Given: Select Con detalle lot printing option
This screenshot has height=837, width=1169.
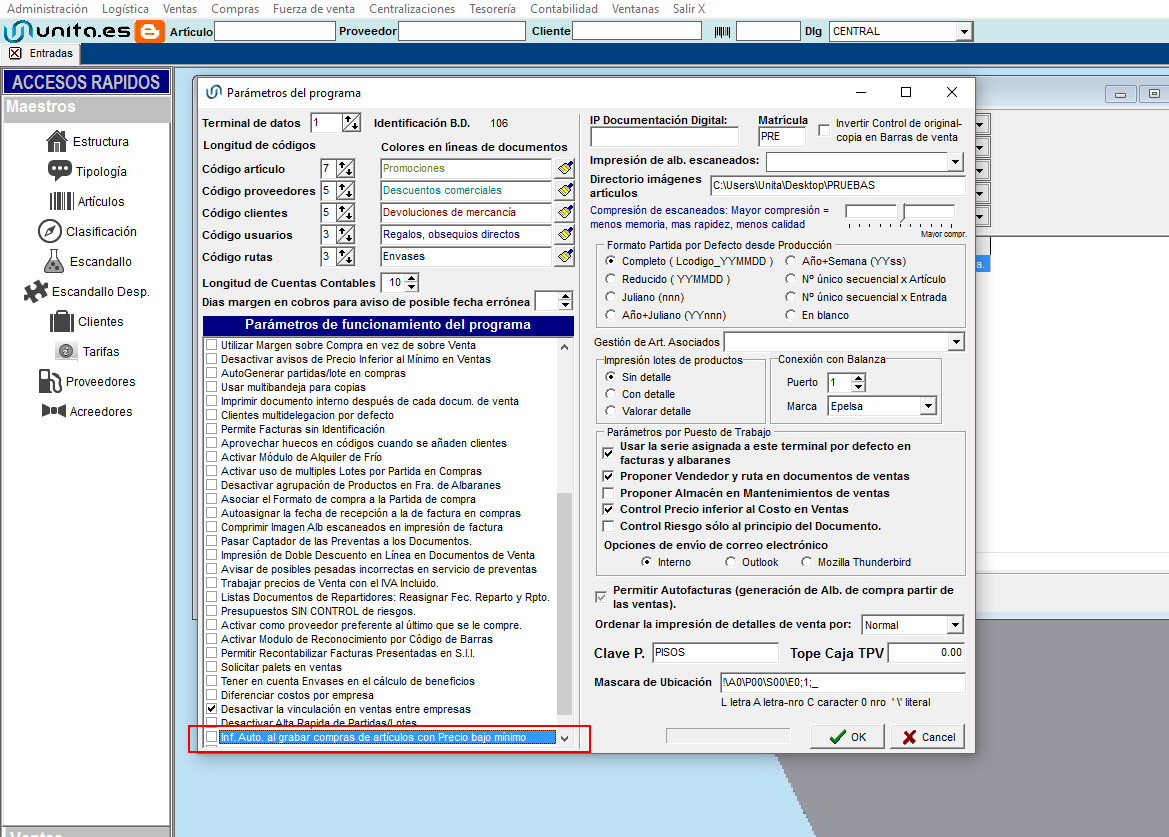Looking at the screenshot, I should (x=611, y=394).
